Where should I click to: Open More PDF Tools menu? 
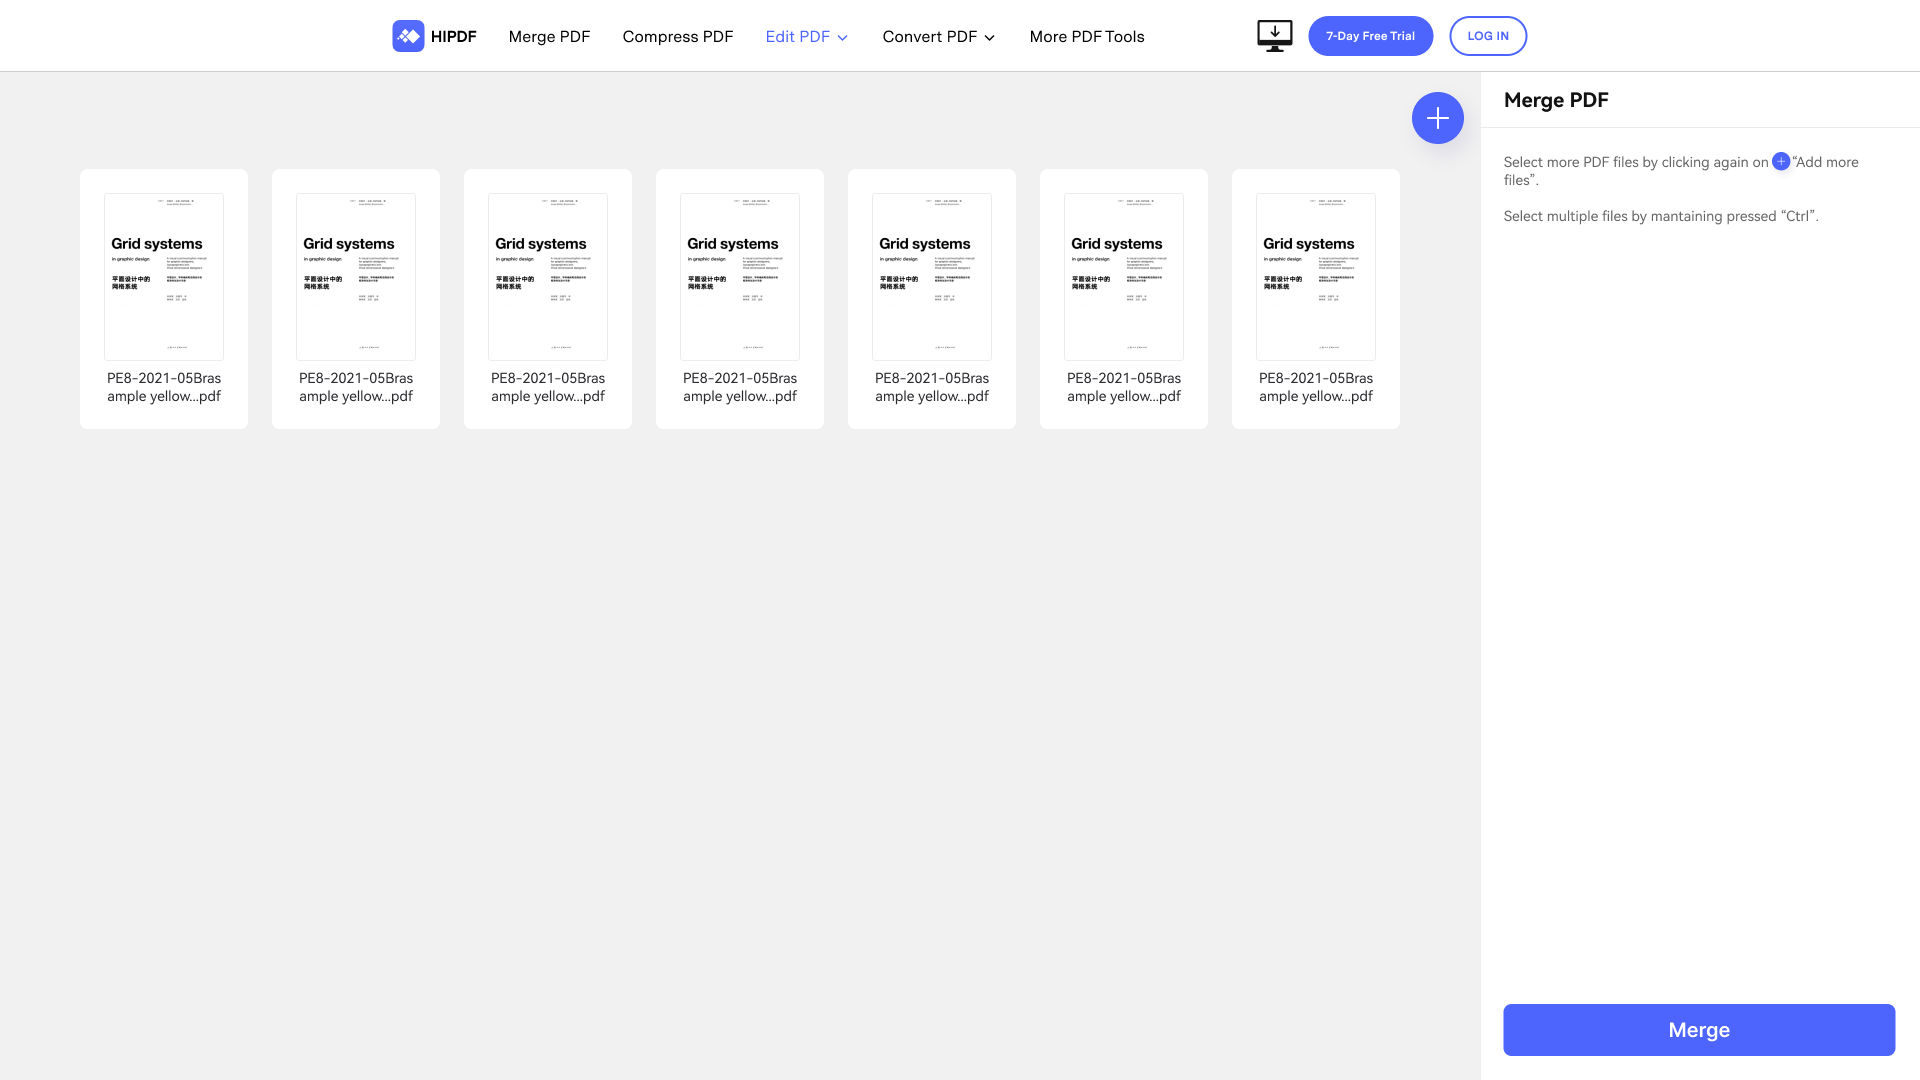click(x=1086, y=36)
